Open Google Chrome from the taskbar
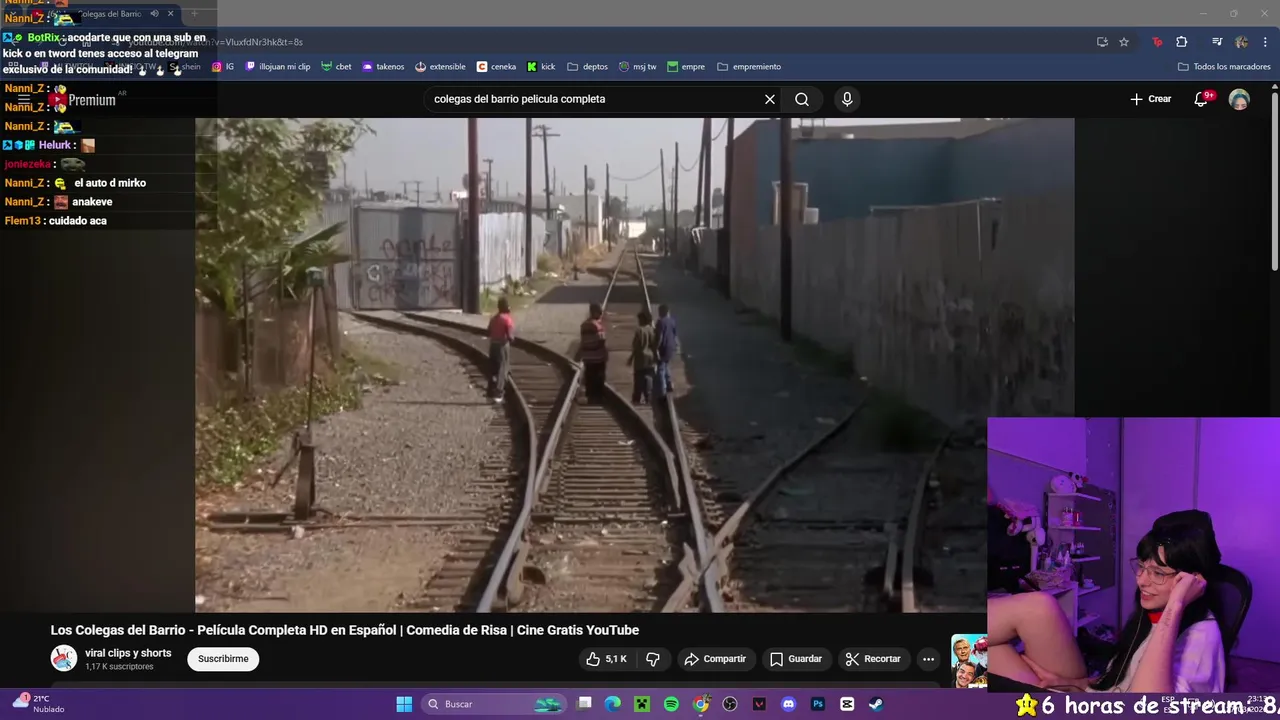 [701, 704]
